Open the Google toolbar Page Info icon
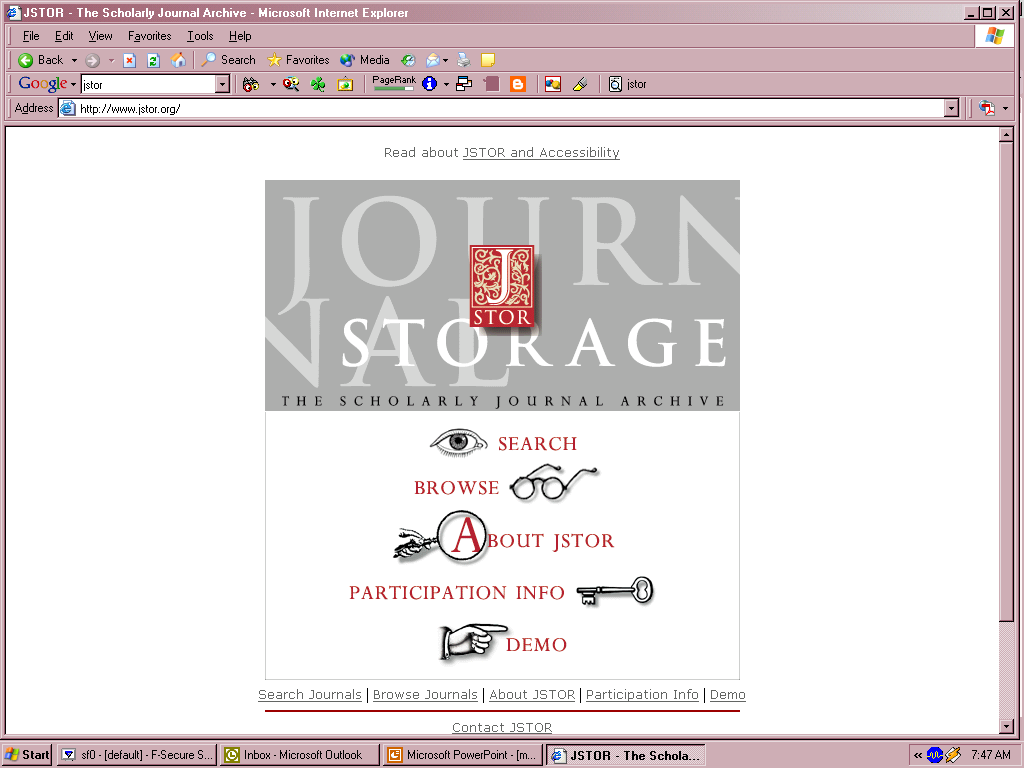 pos(429,84)
